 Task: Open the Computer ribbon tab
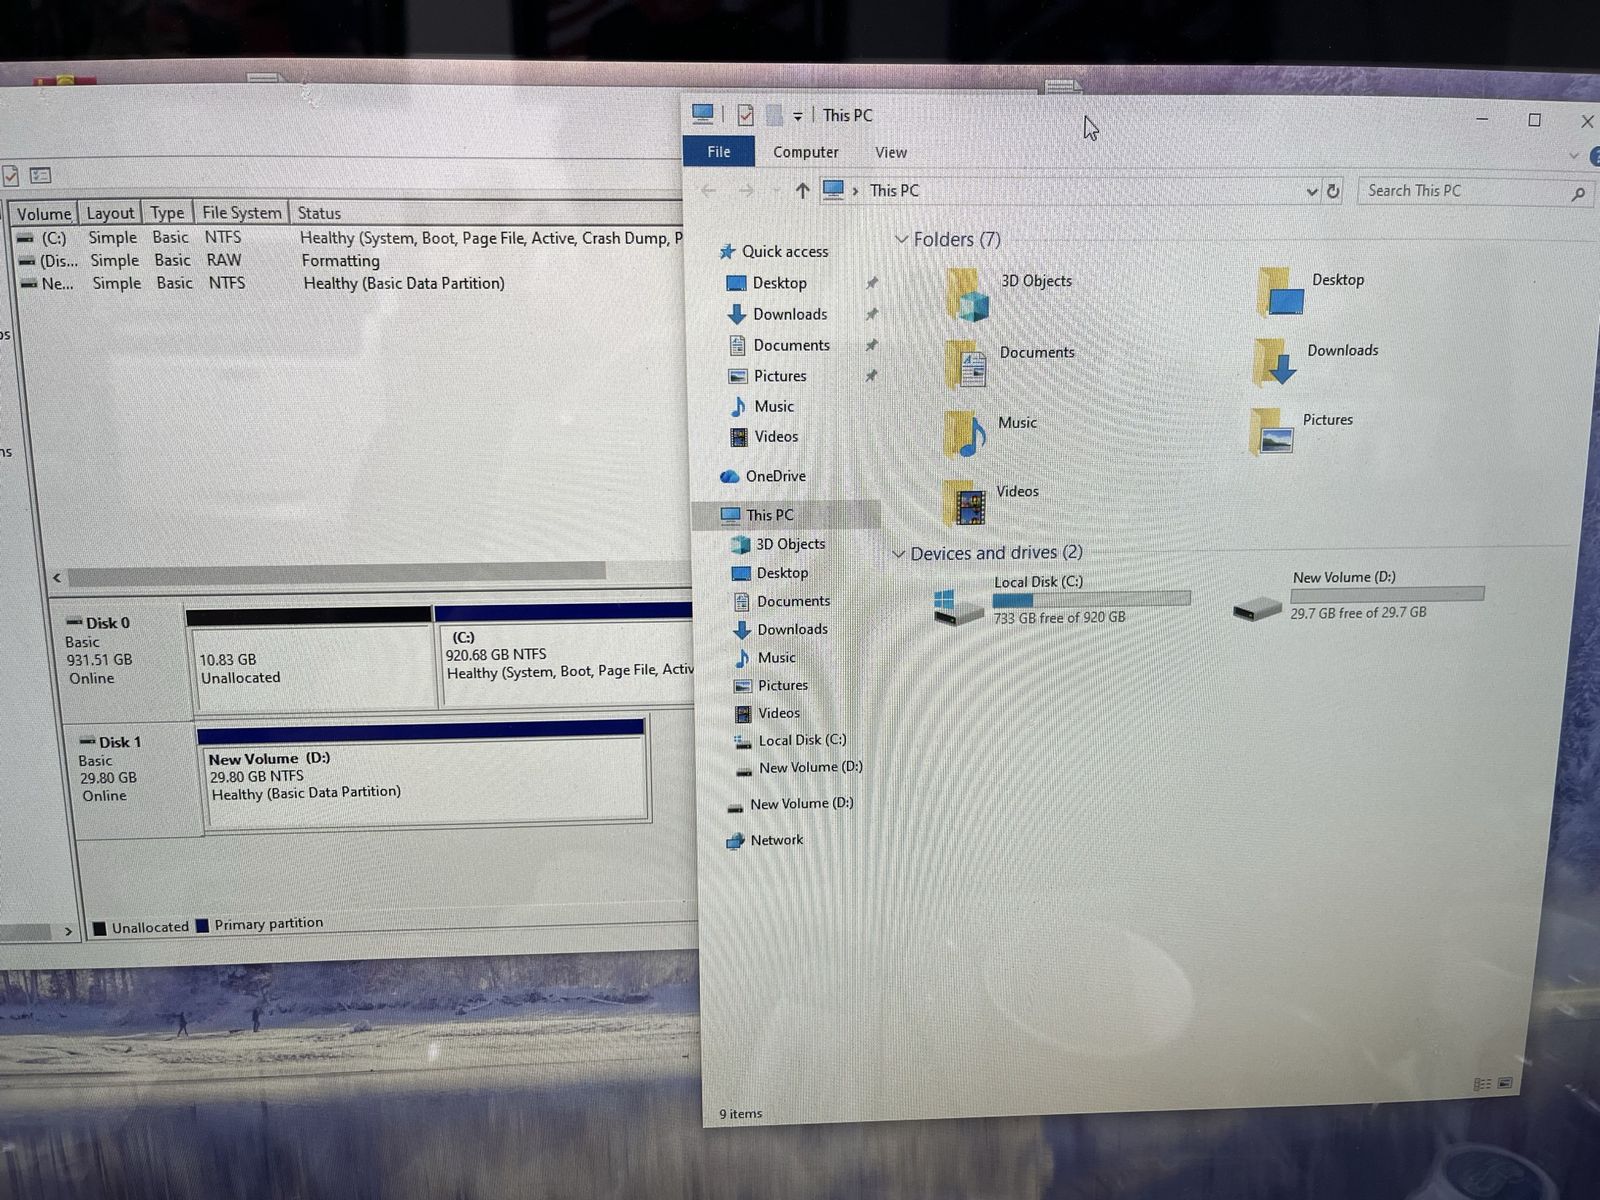(x=805, y=152)
